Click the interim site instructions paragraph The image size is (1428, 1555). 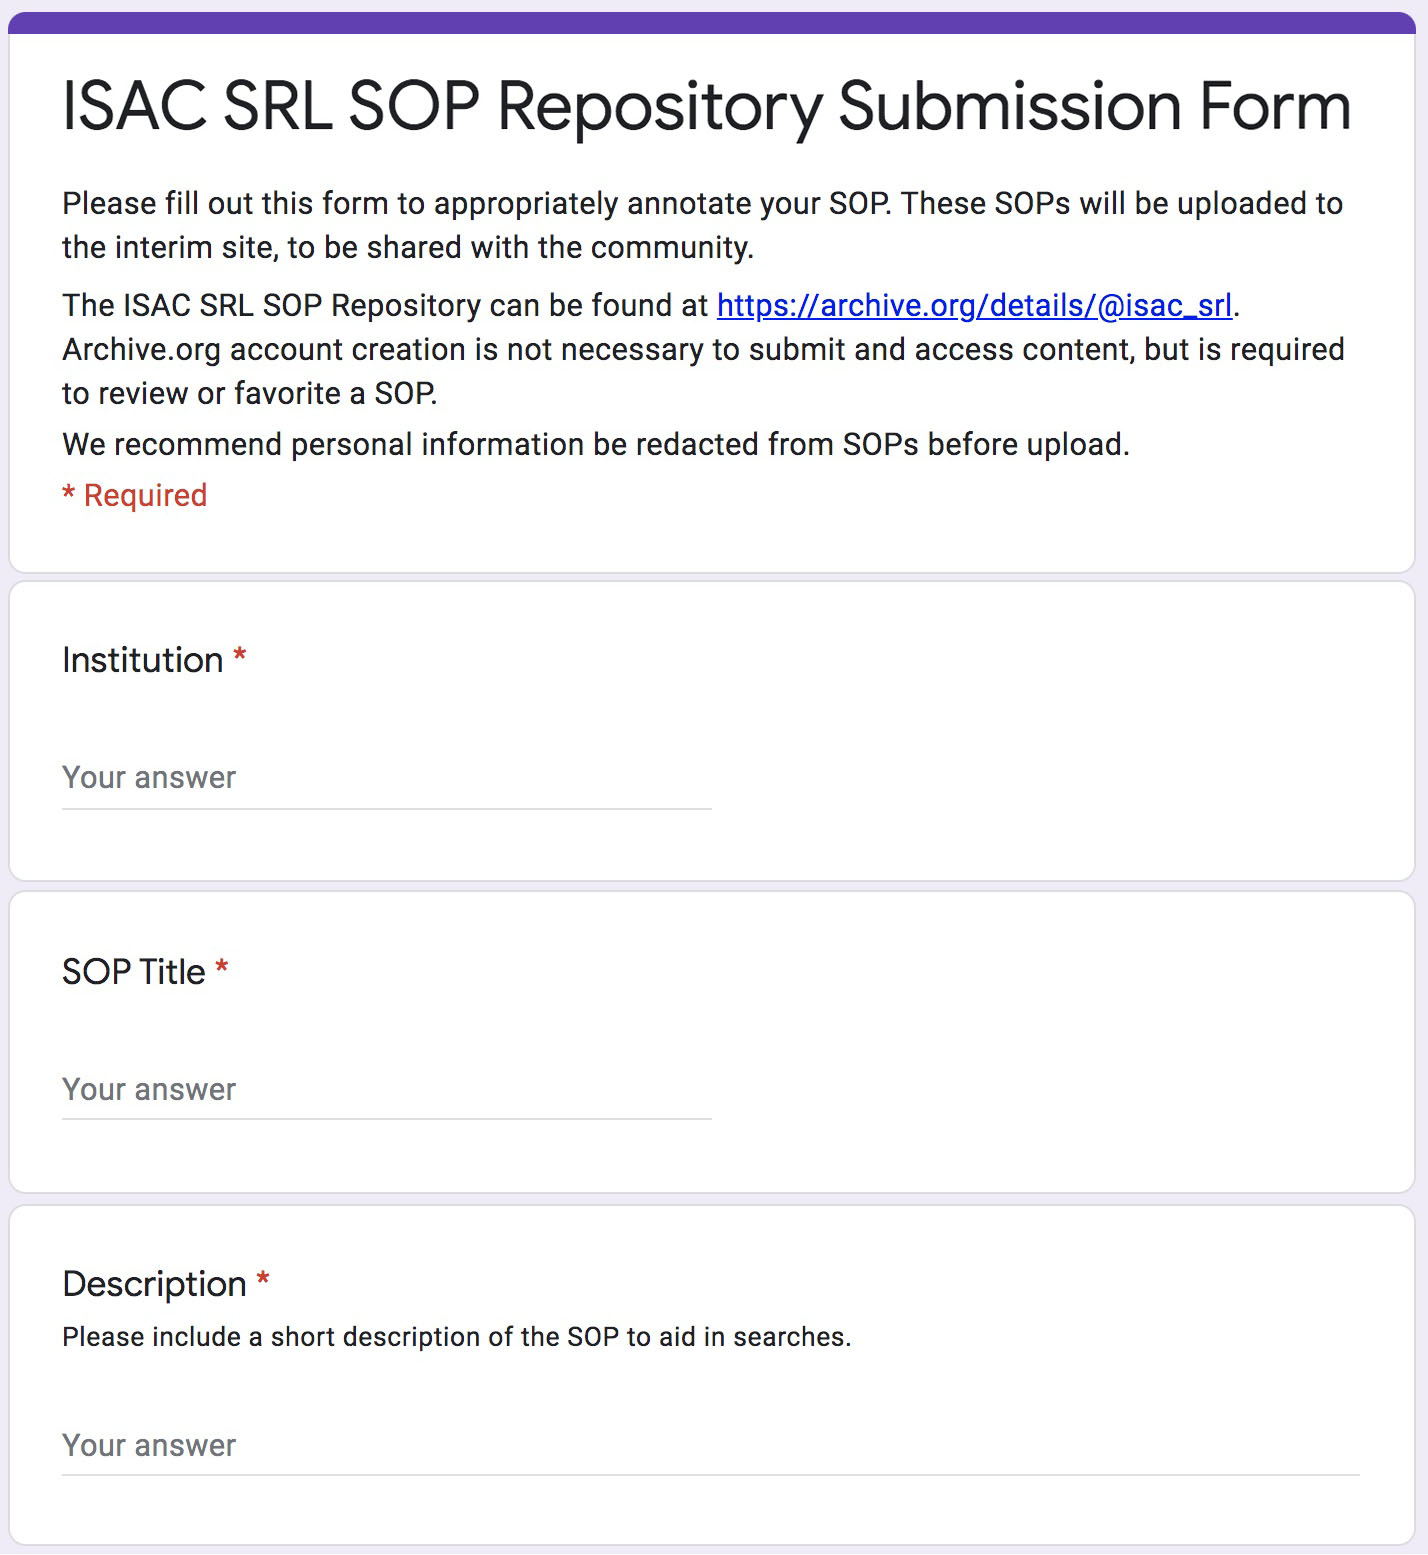point(700,224)
